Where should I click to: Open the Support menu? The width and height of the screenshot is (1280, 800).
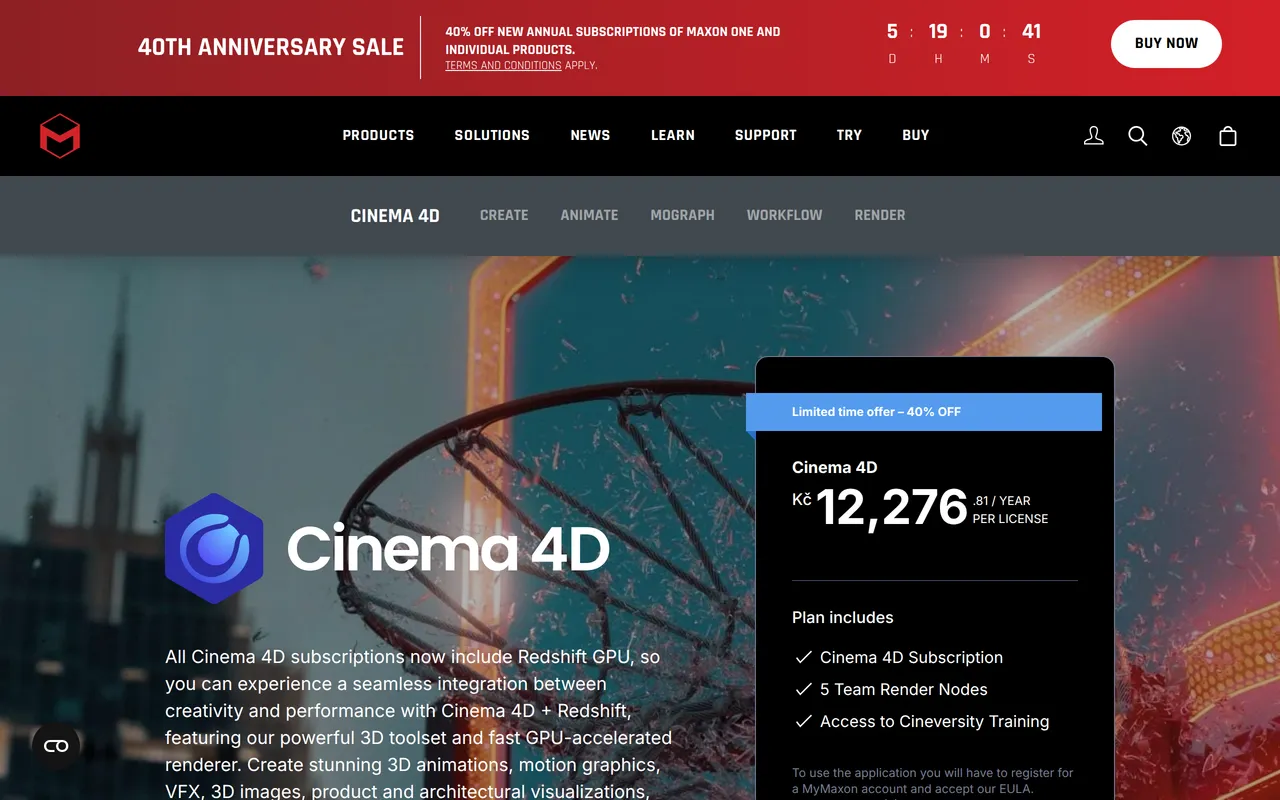point(766,135)
